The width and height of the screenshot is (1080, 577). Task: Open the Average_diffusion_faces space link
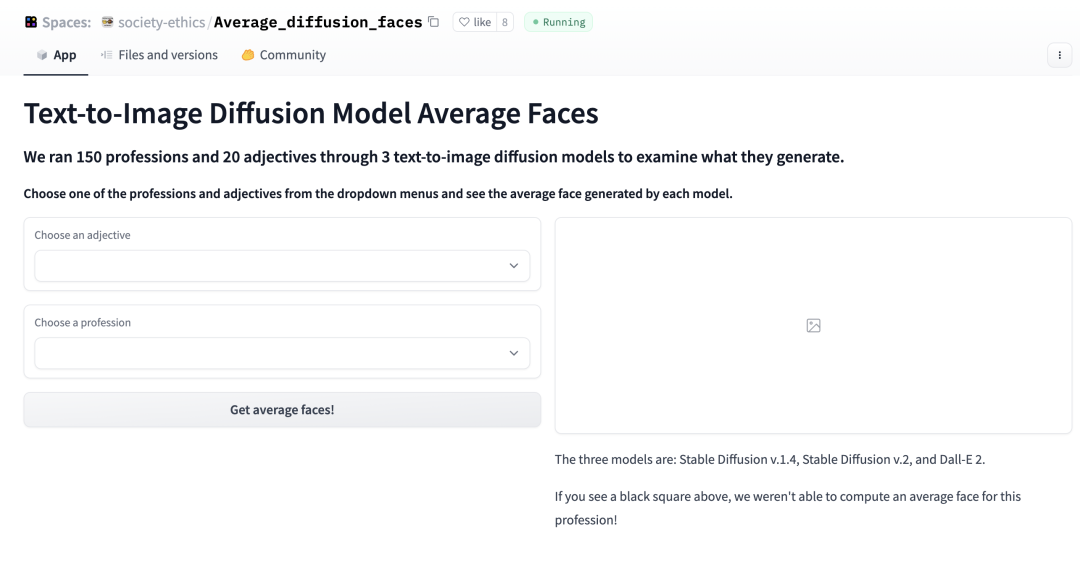point(318,22)
